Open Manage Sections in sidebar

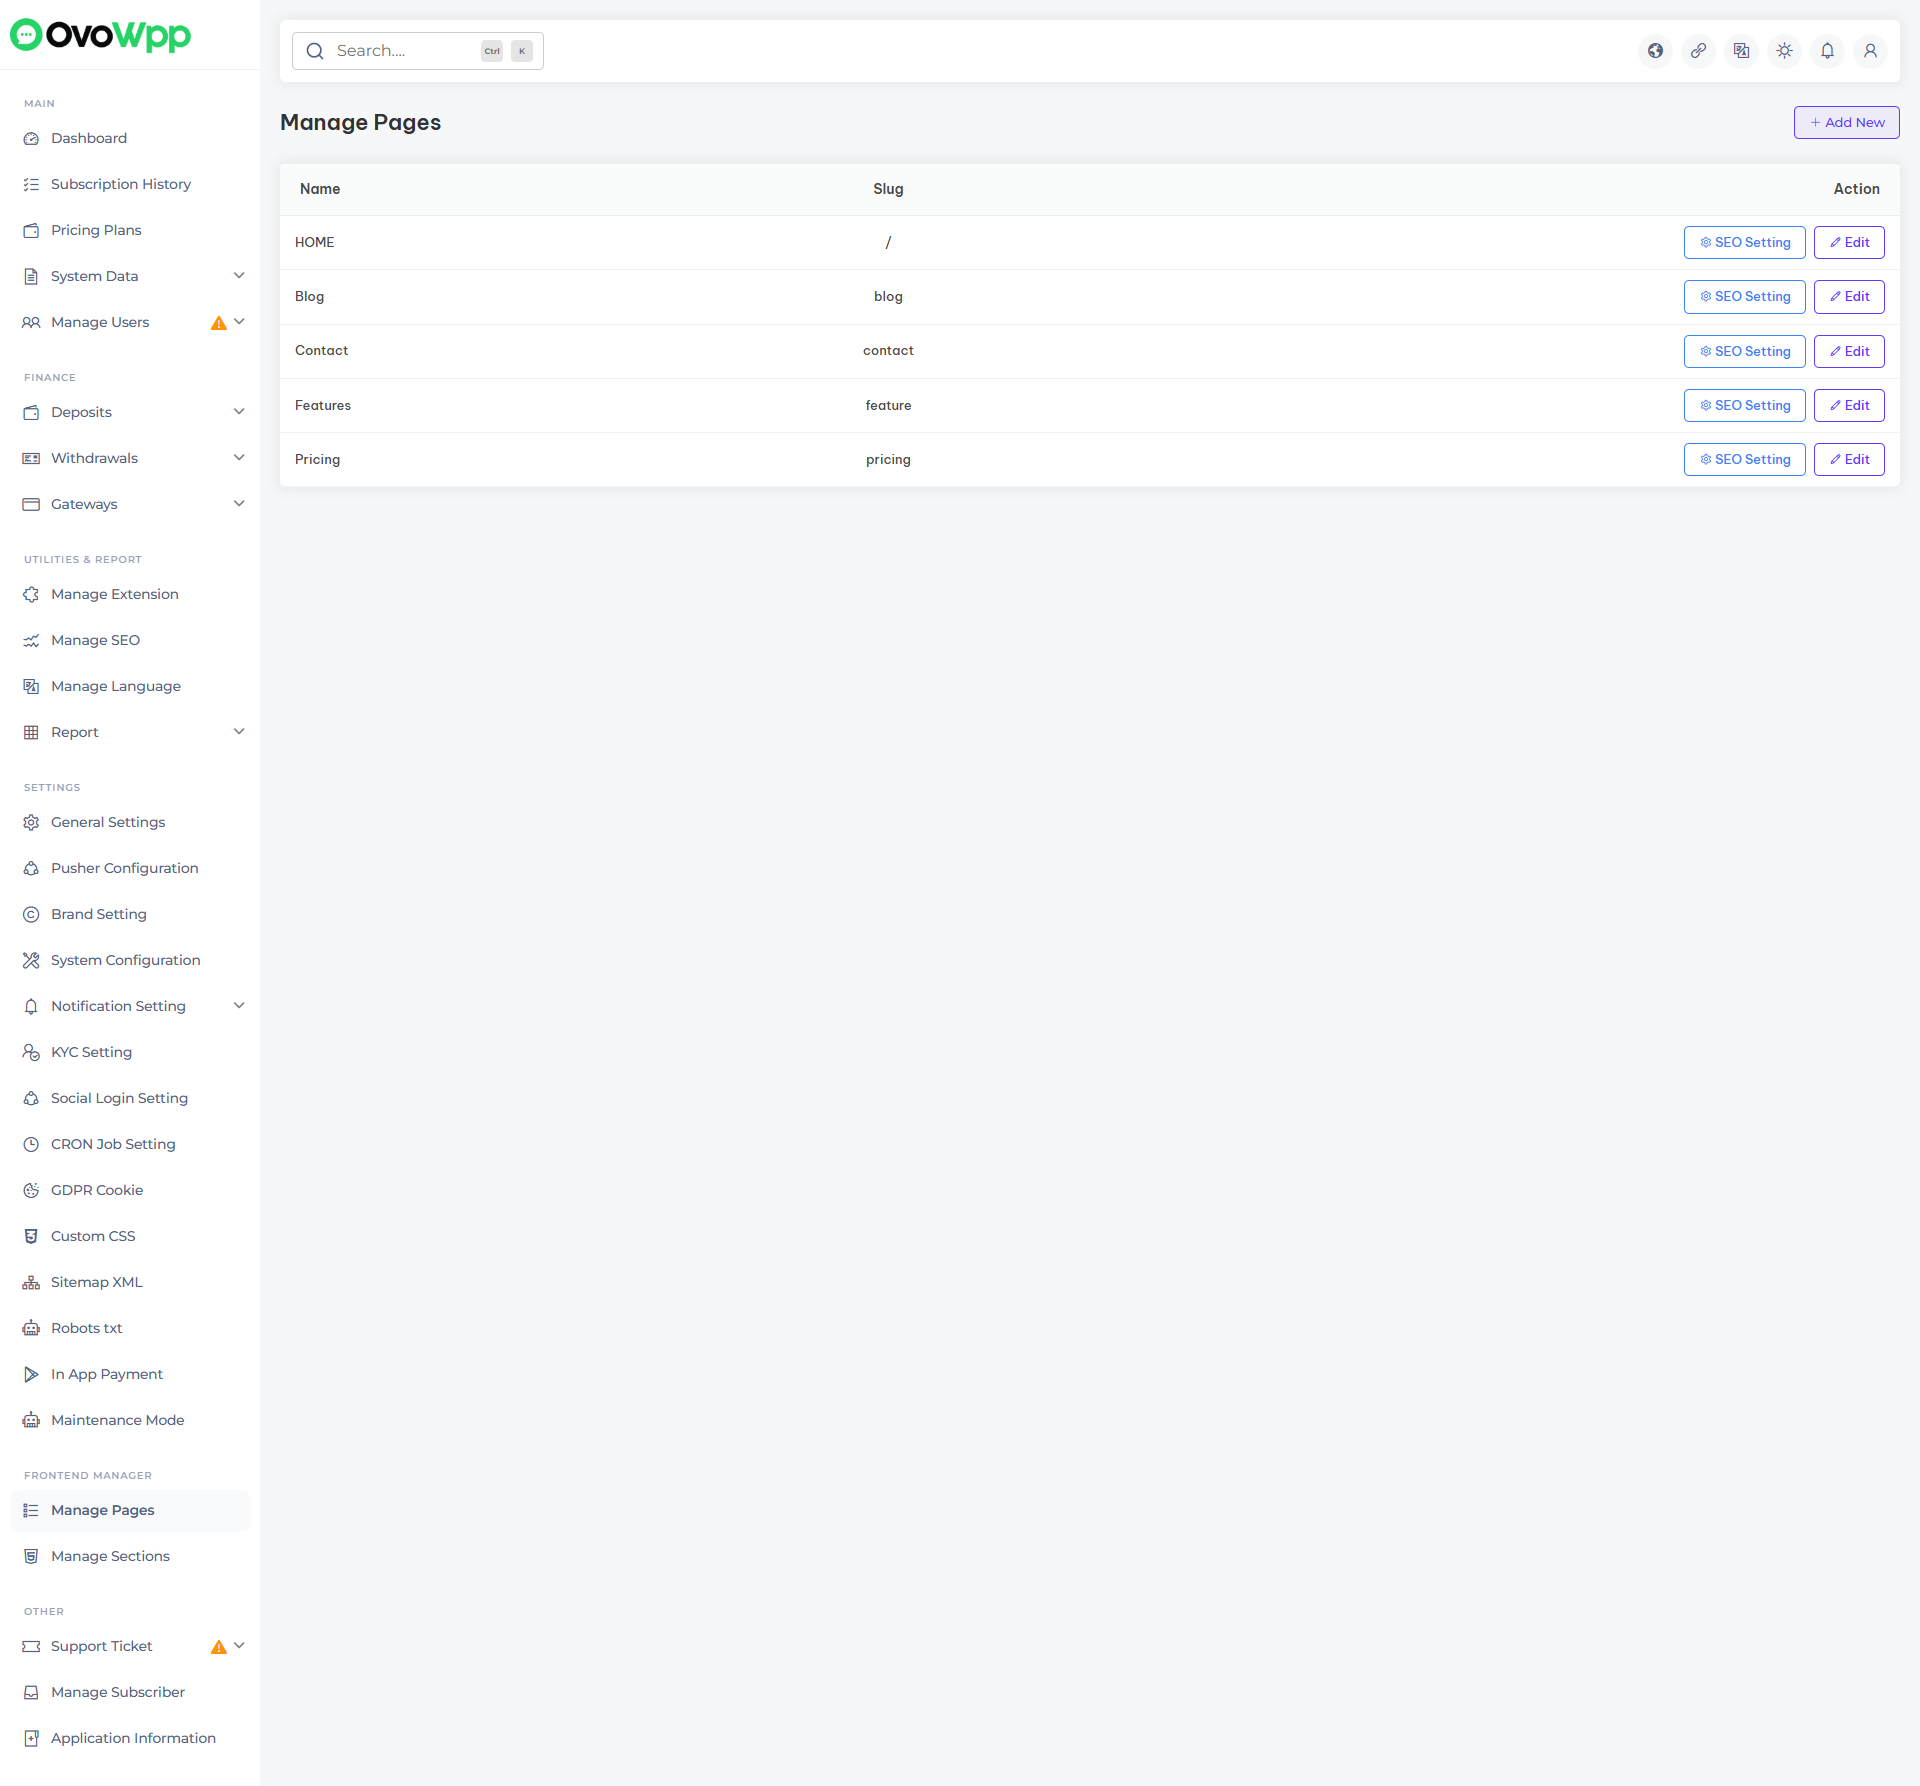point(110,1556)
